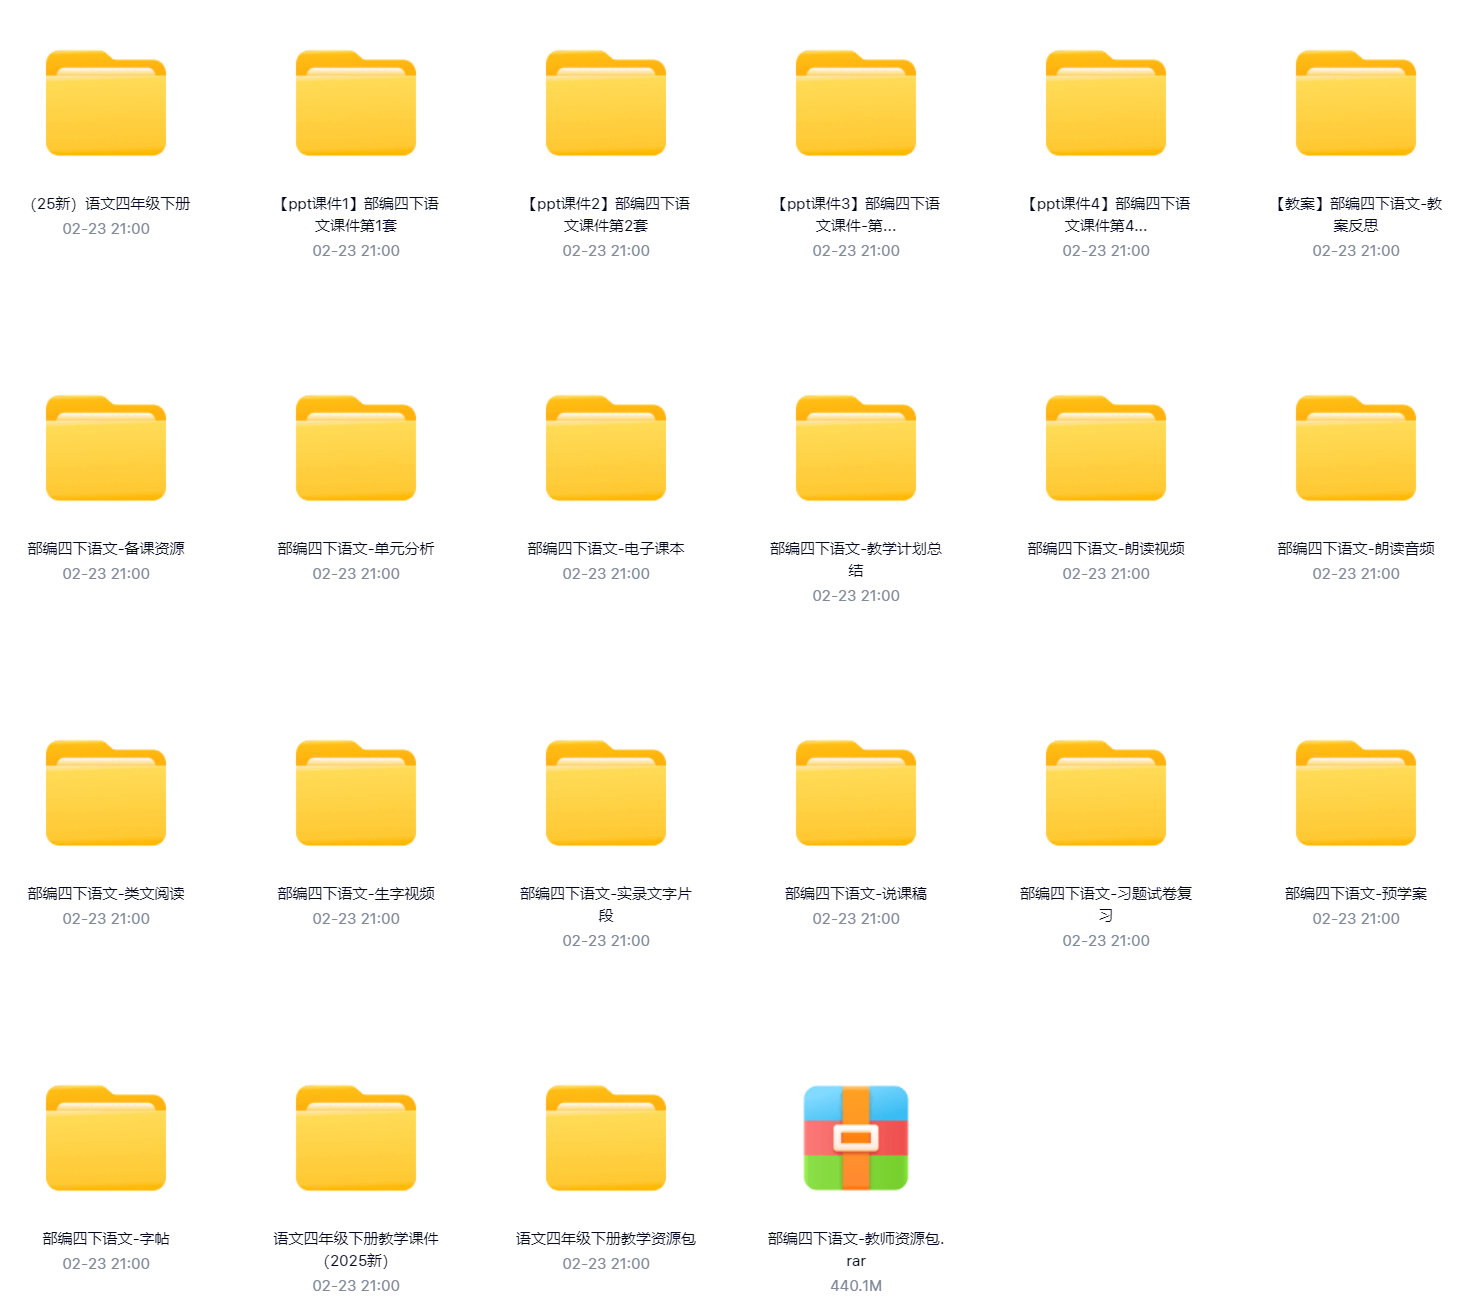This screenshot has height=1314, width=1475.
Task: Open the 【ppt课件1】 第1套 folder icon
Action: pyautogui.click(x=356, y=104)
